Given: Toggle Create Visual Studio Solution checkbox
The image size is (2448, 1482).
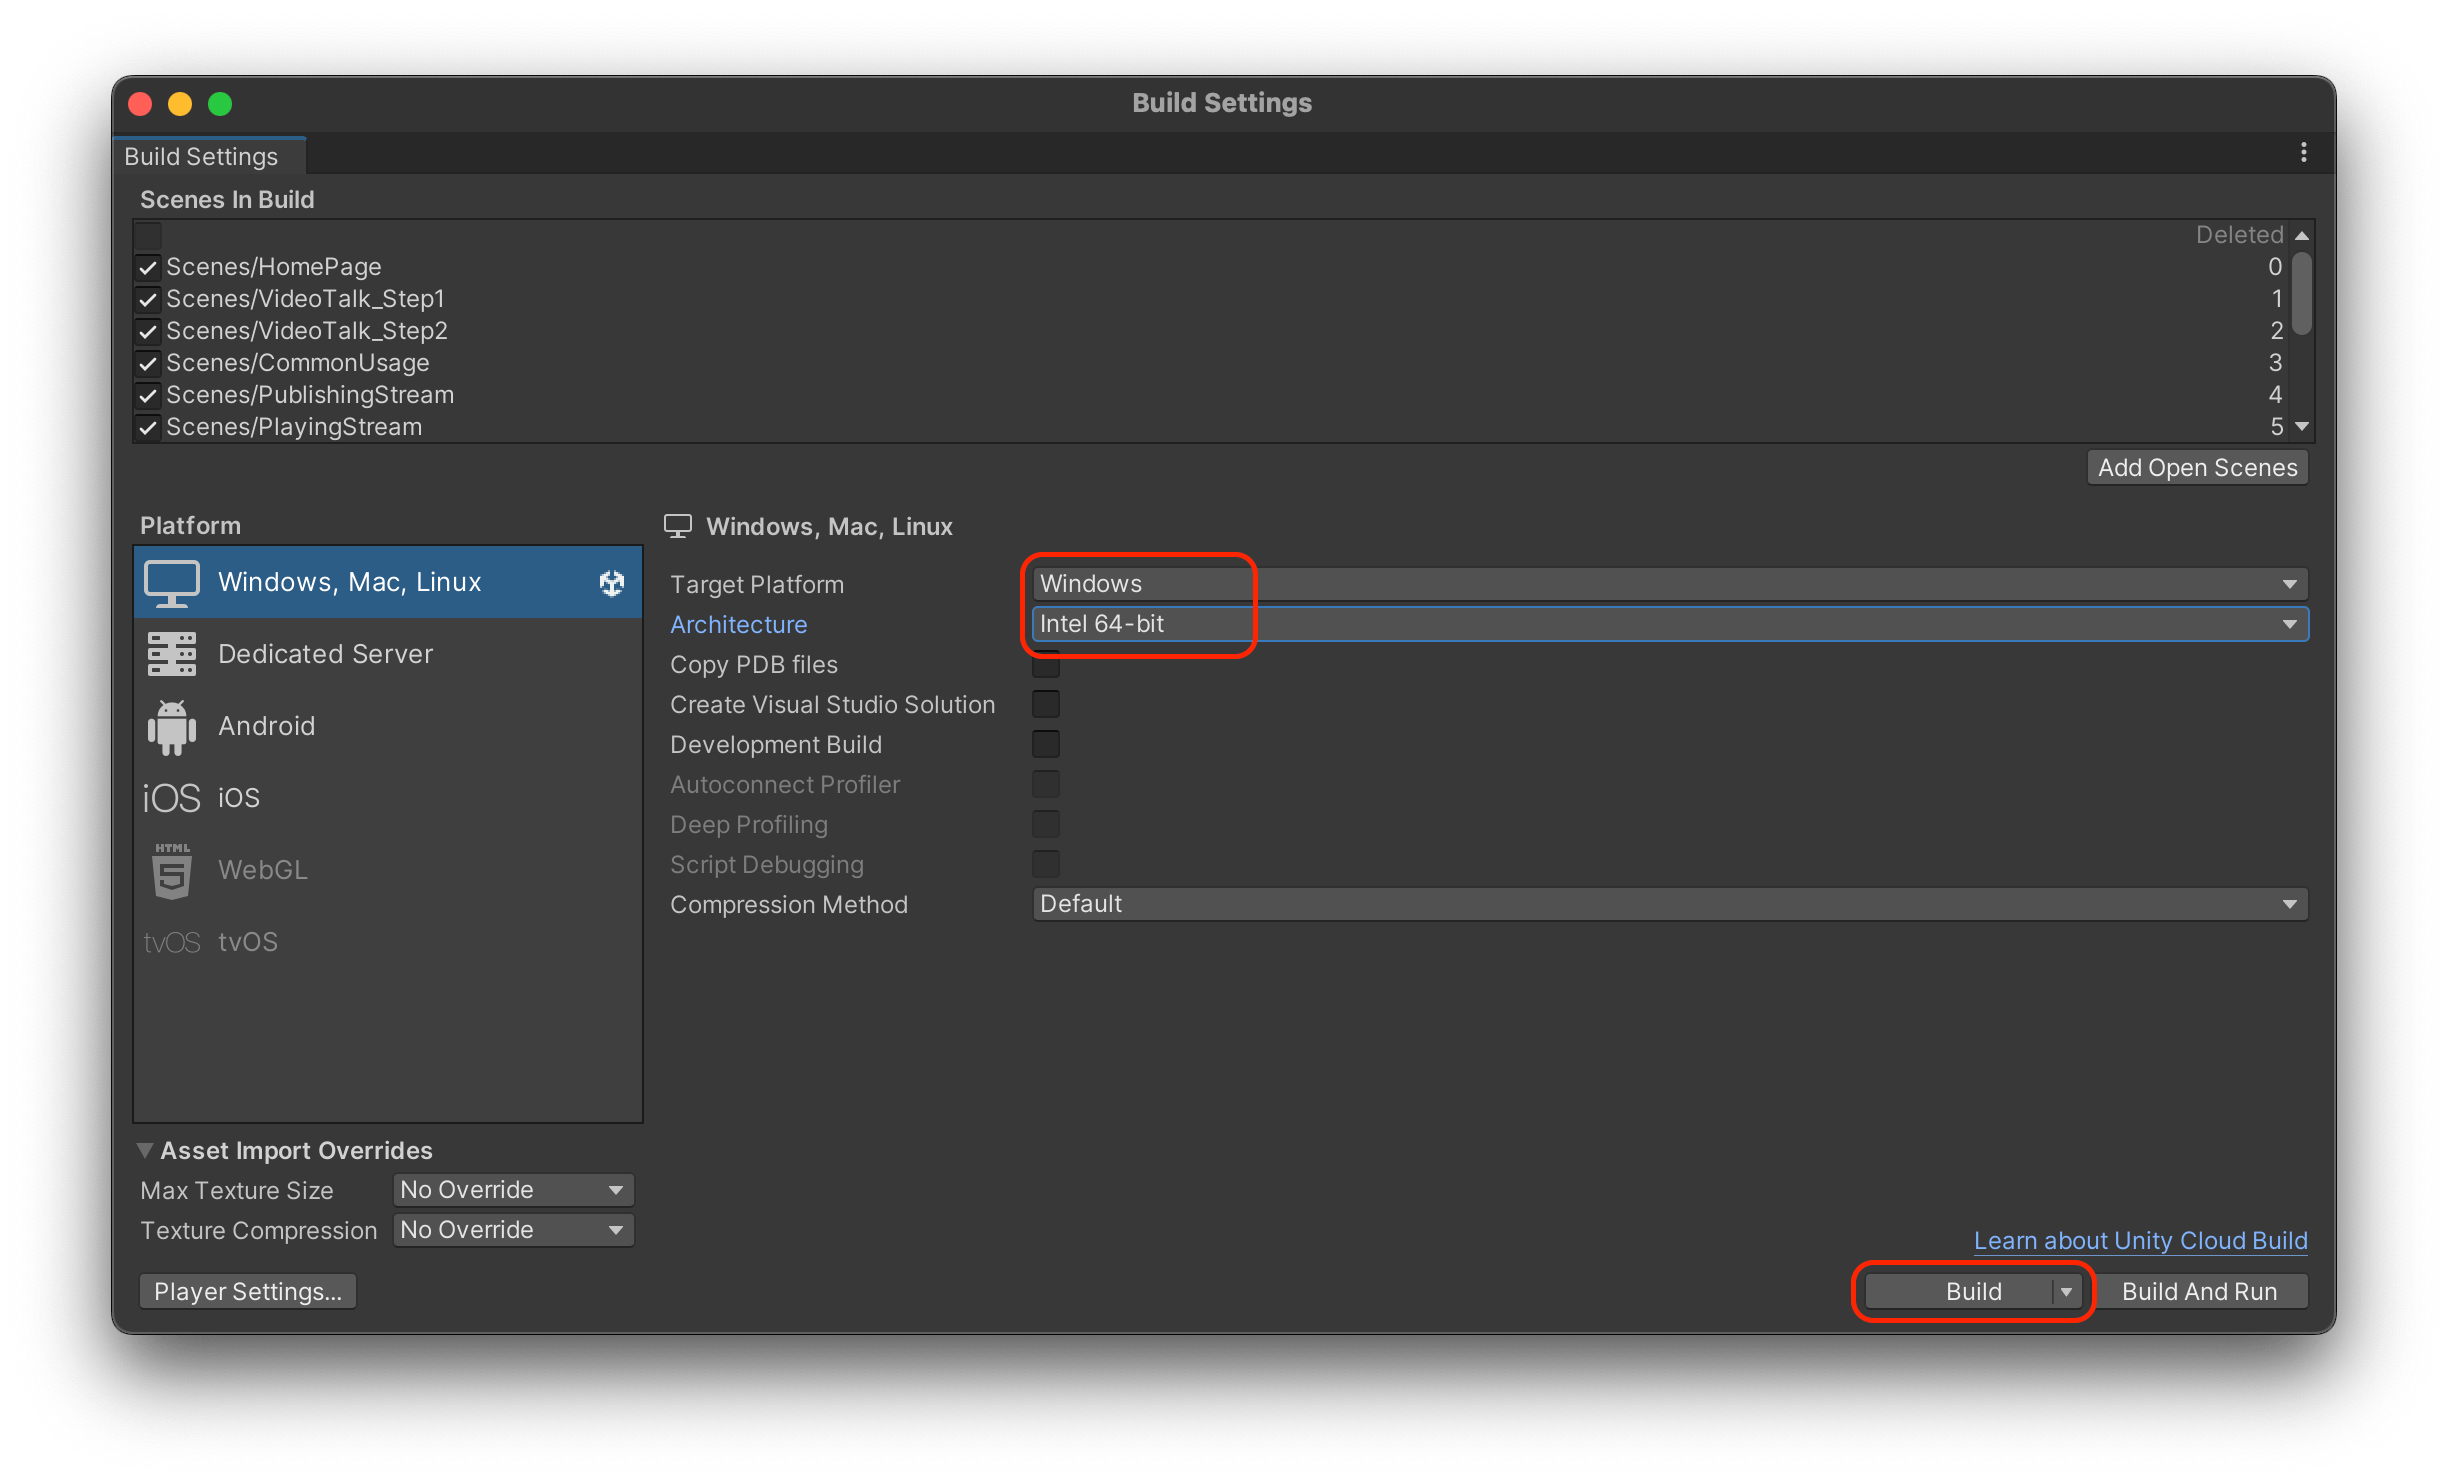Looking at the screenshot, I should coord(1045,704).
